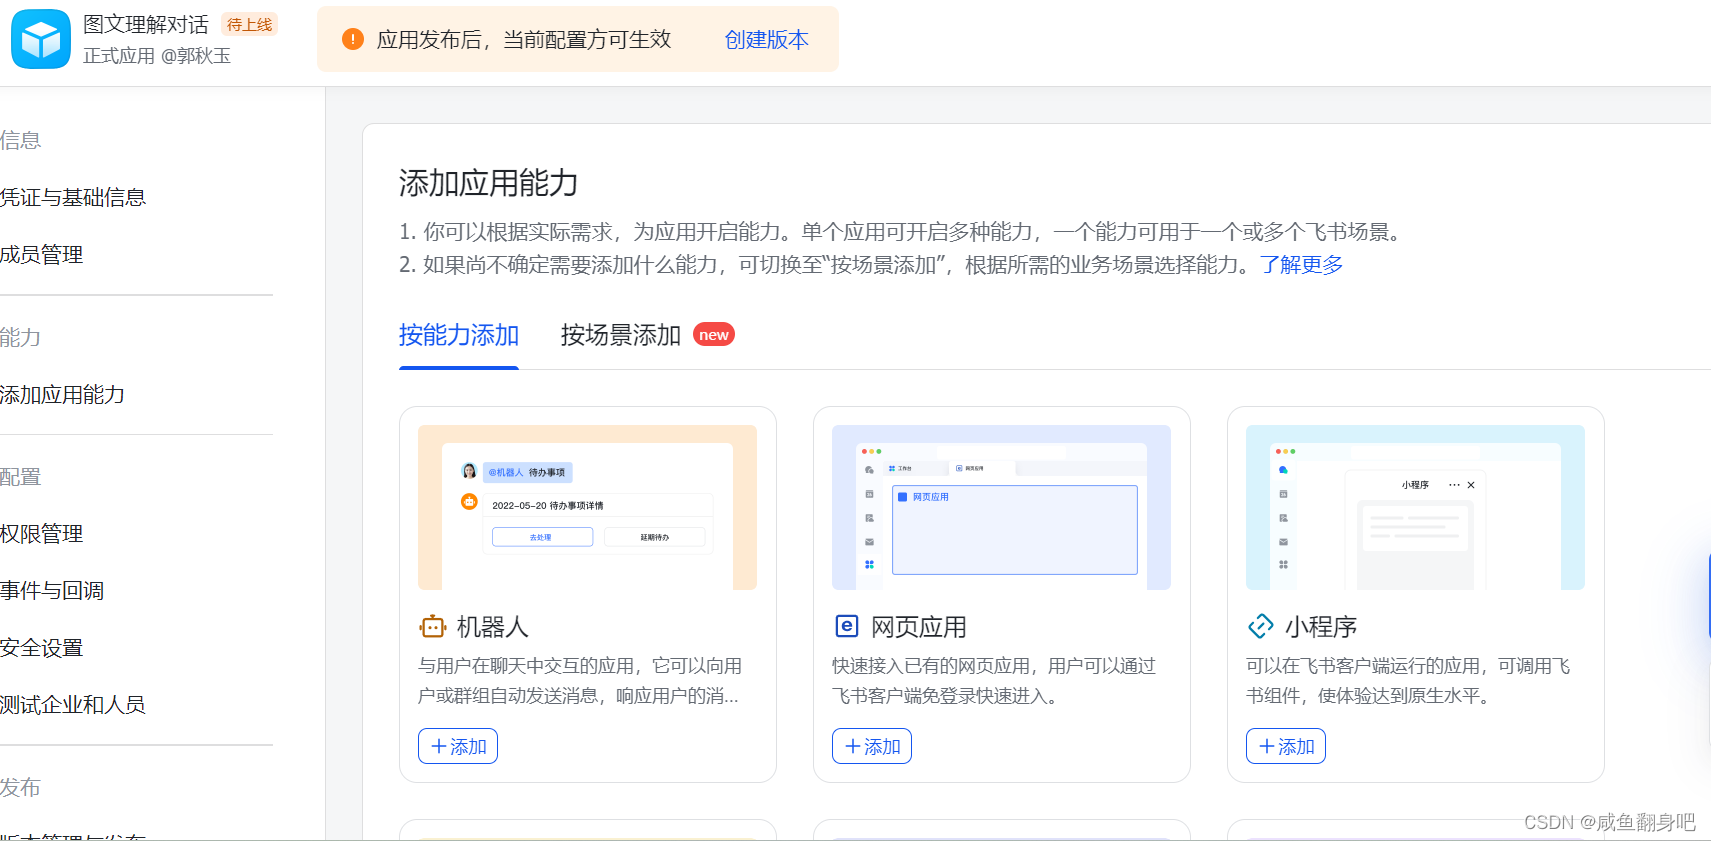Open 安全设置 in sidebar
Screen dimensions: 1711x841
42,647
